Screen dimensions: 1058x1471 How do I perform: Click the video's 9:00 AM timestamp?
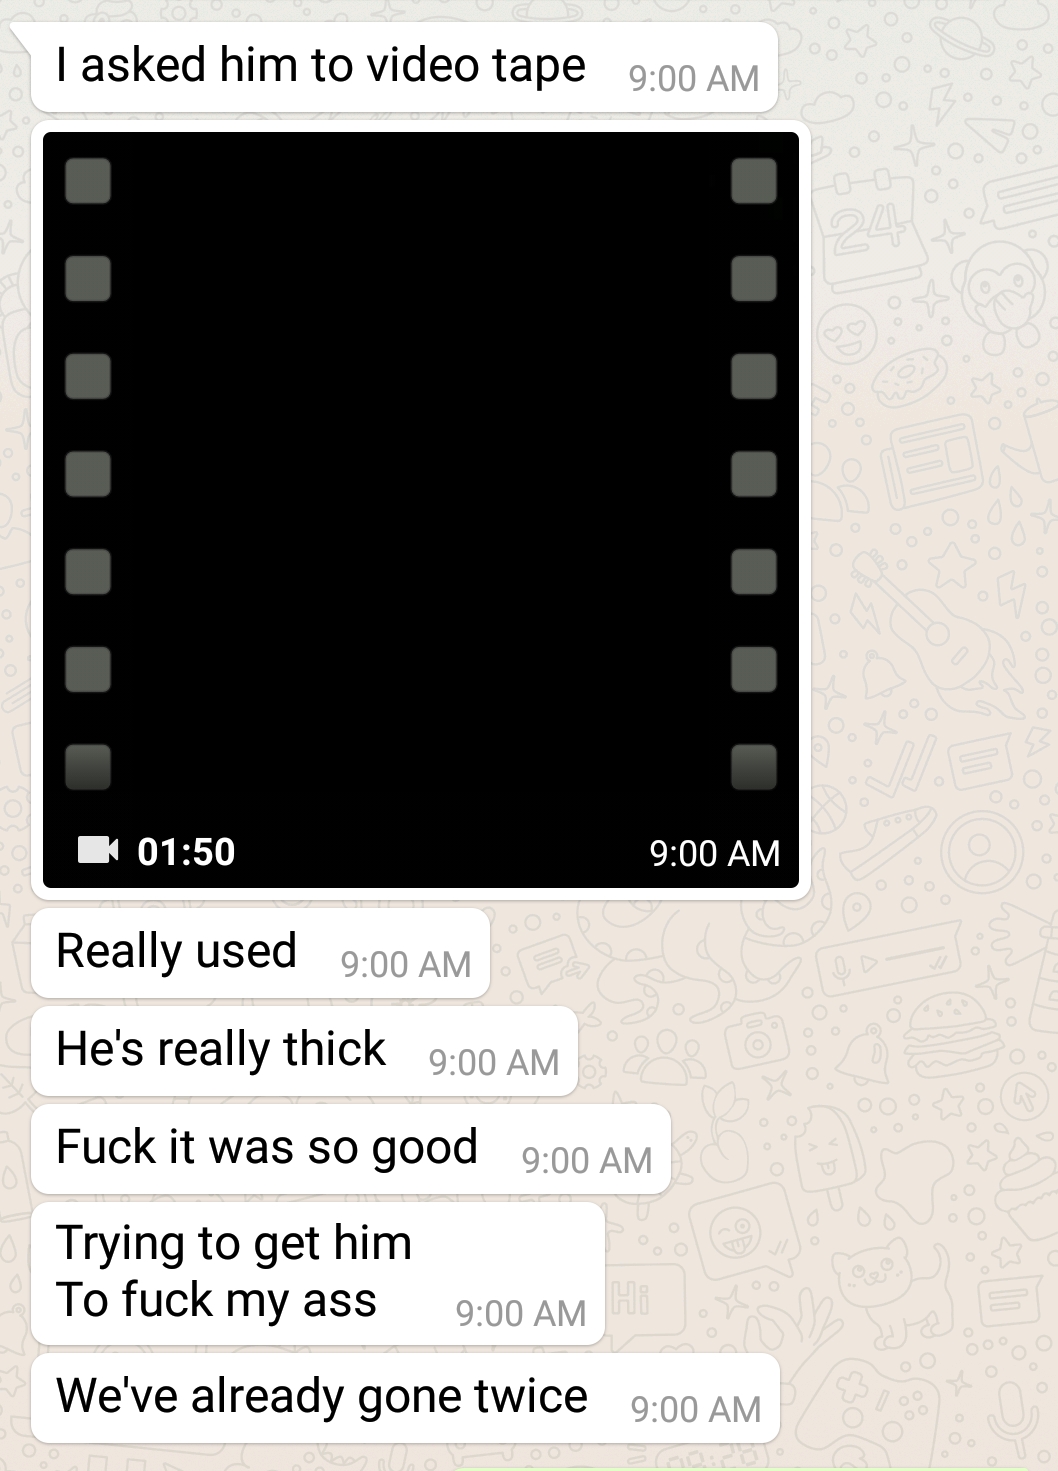(714, 853)
